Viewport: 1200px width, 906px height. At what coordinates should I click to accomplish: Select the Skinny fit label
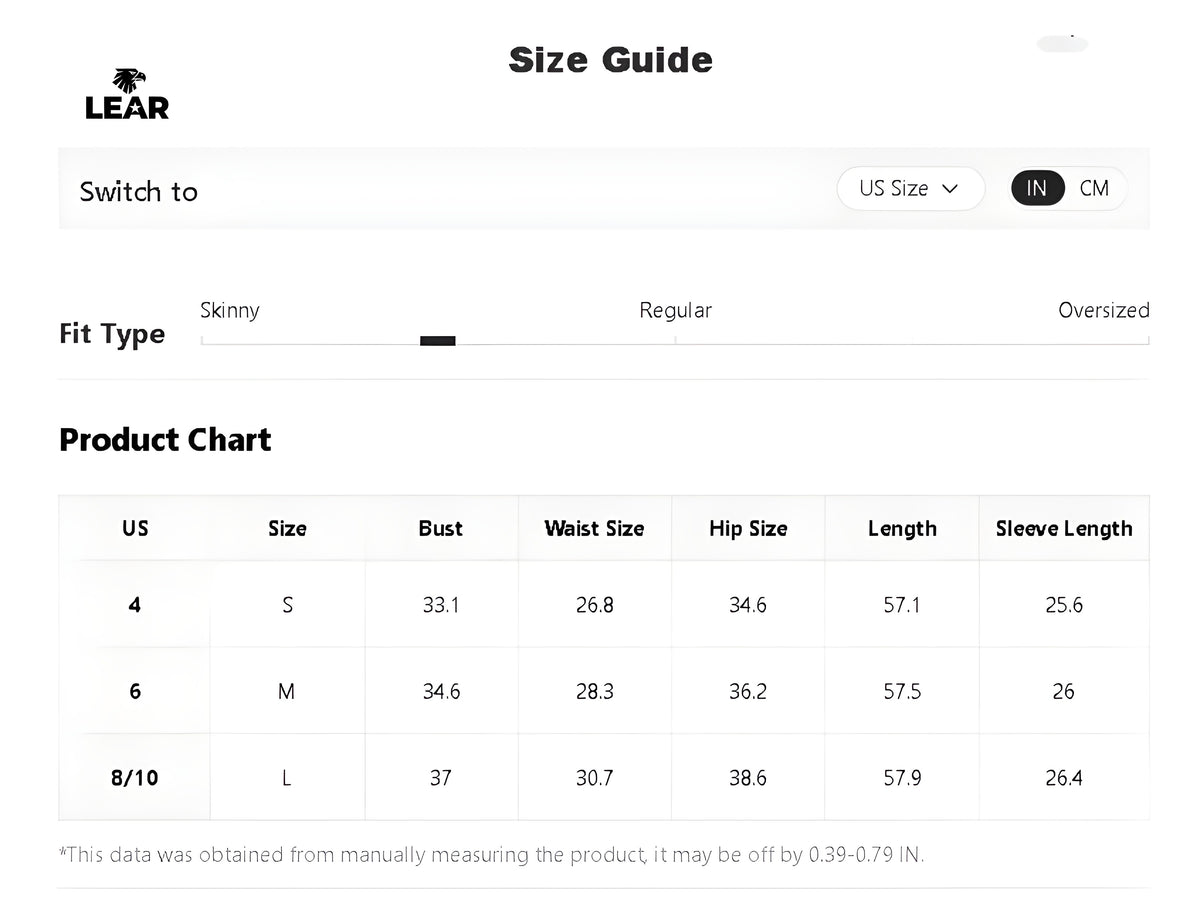pyautogui.click(x=230, y=310)
